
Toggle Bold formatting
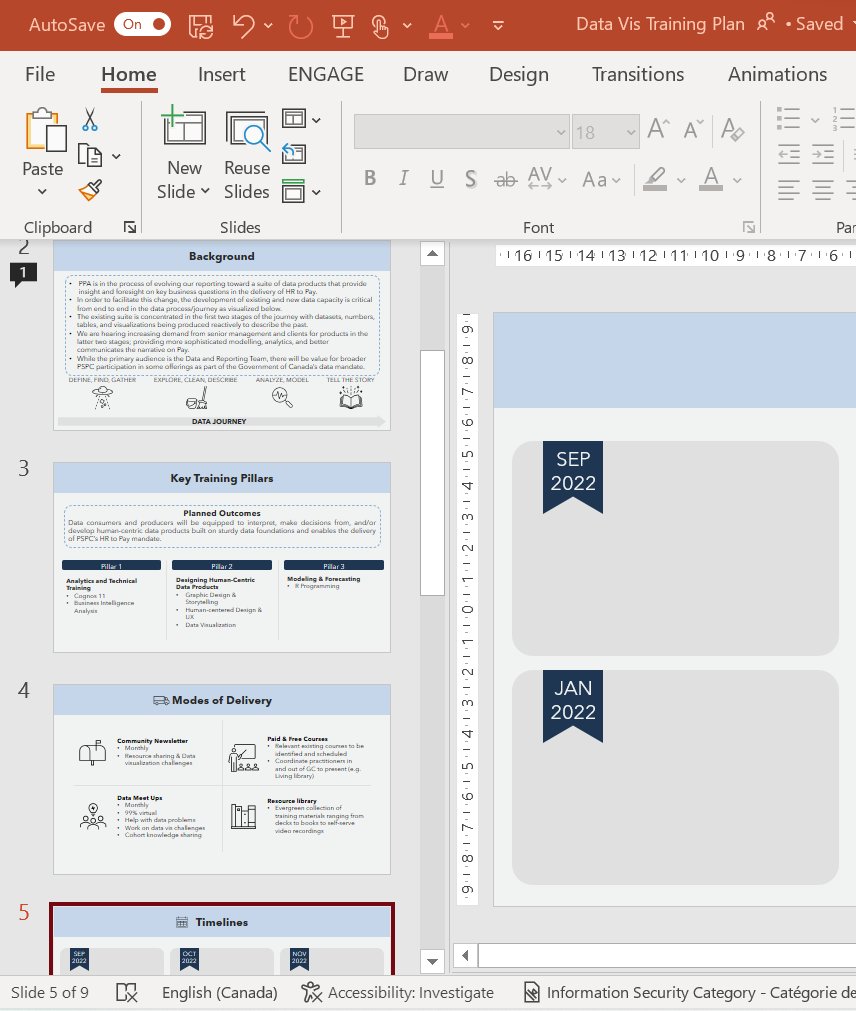(x=370, y=178)
